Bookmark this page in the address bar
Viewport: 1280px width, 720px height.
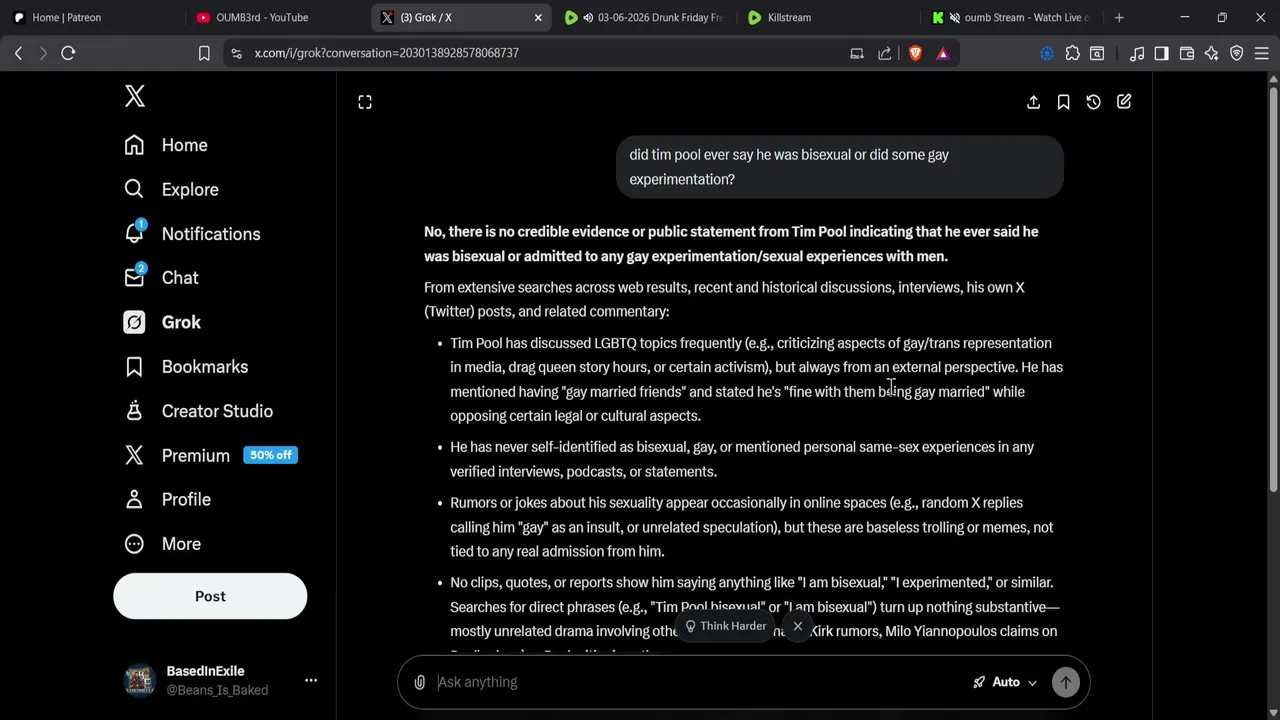coord(204,53)
